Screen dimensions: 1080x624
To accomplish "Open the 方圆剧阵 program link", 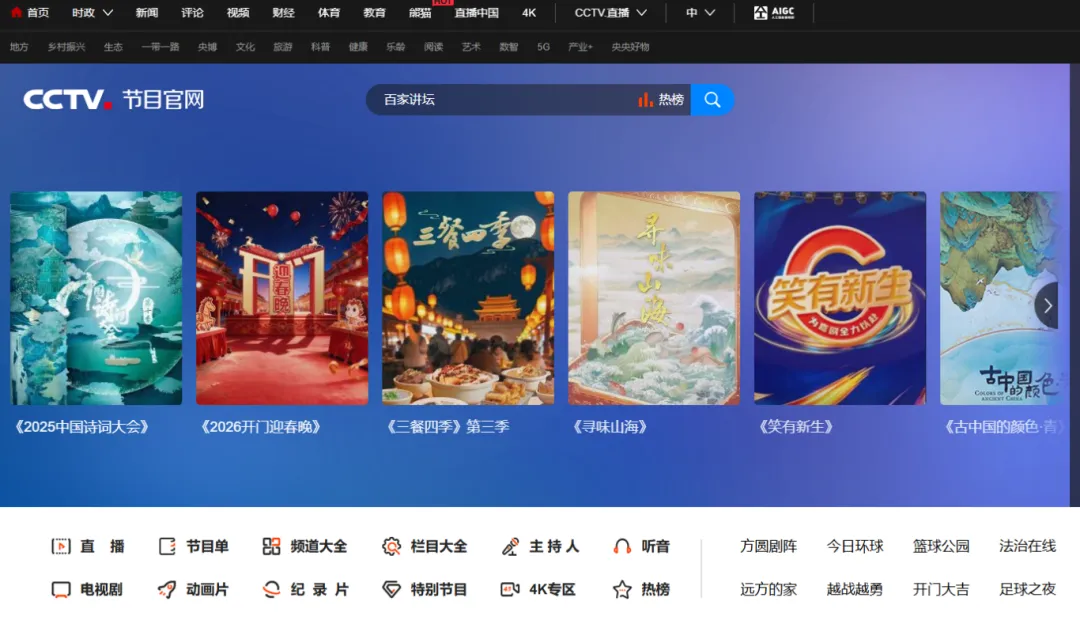I will coord(769,546).
